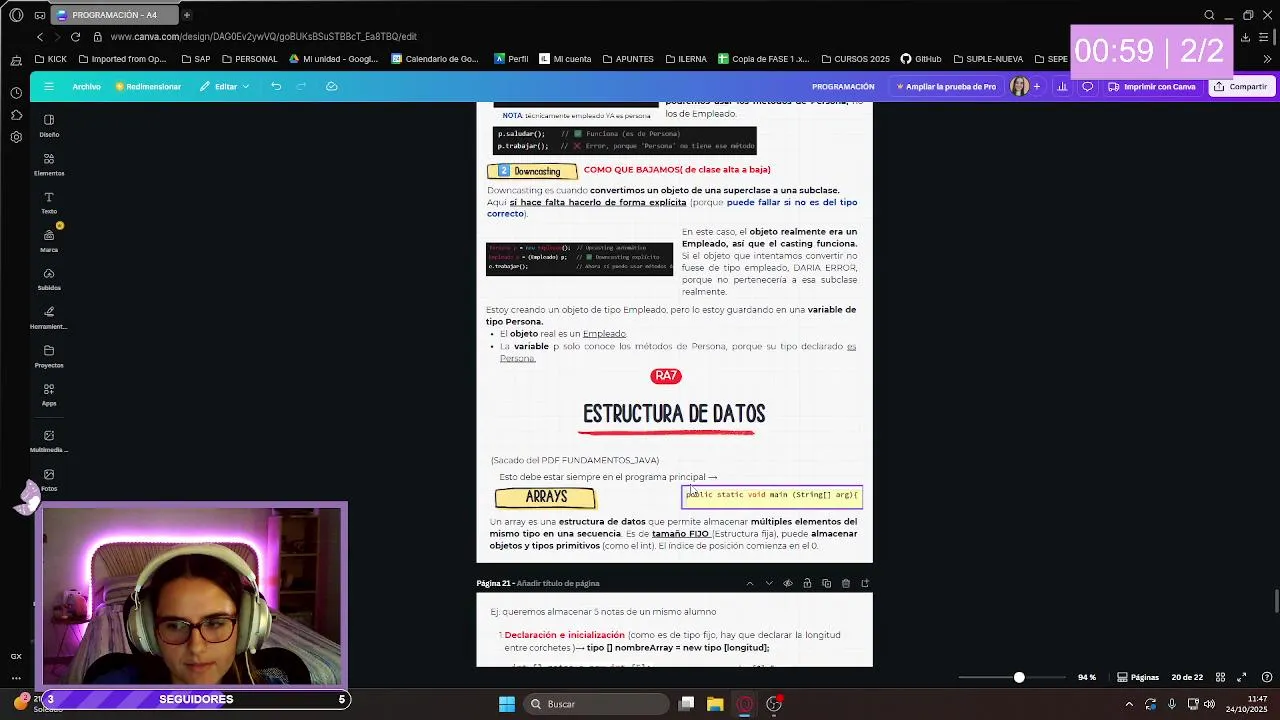
Task: Click the PROGRAMACIÓN design title
Action: click(x=843, y=87)
